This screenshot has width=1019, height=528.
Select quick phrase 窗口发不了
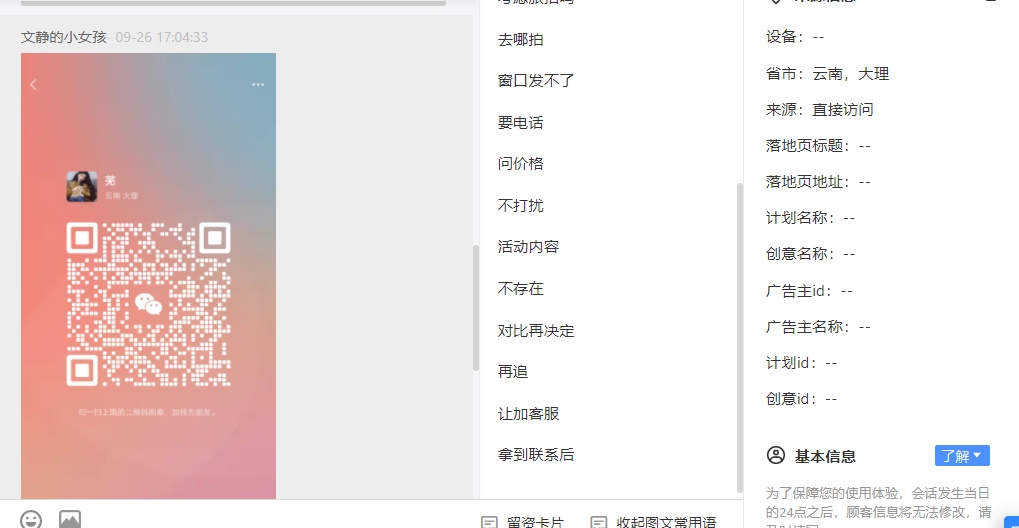(x=536, y=81)
